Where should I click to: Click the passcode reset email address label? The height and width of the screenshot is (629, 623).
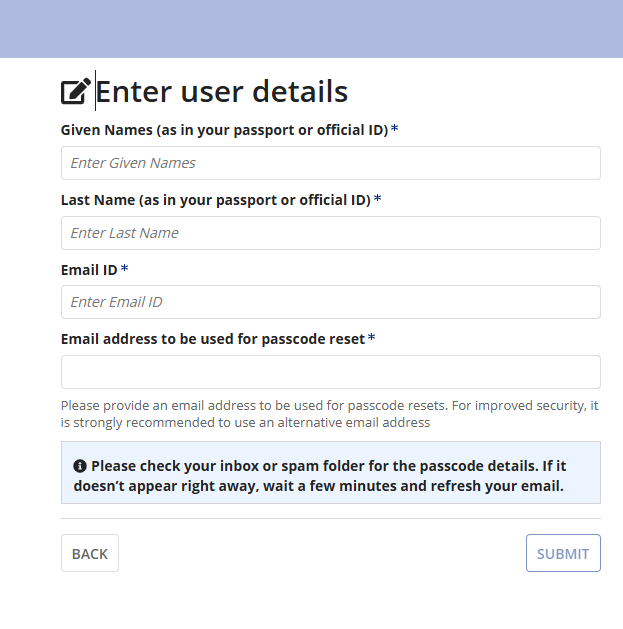pyautogui.click(x=213, y=339)
